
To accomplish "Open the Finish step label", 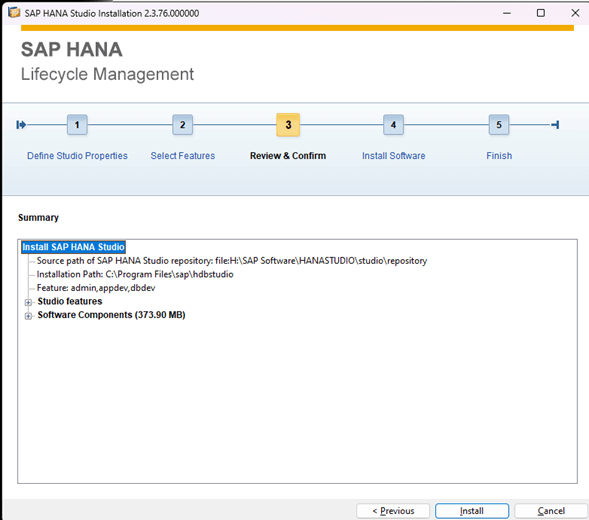I will point(499,156).
